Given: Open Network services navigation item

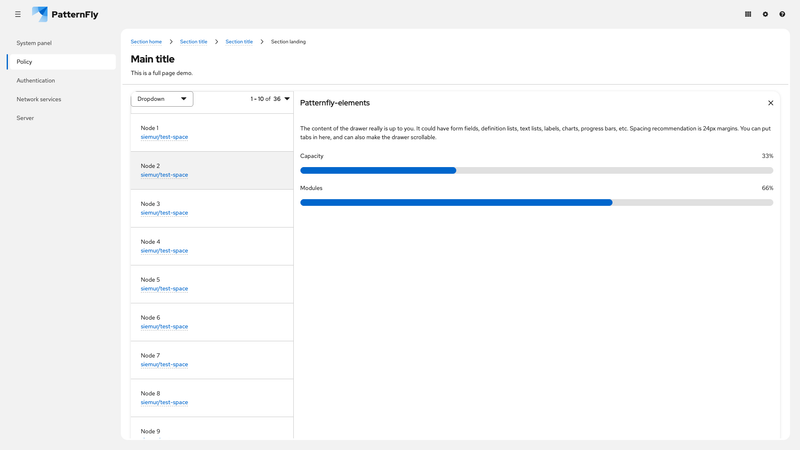Looking at the screenshot, I should (39, 99).
